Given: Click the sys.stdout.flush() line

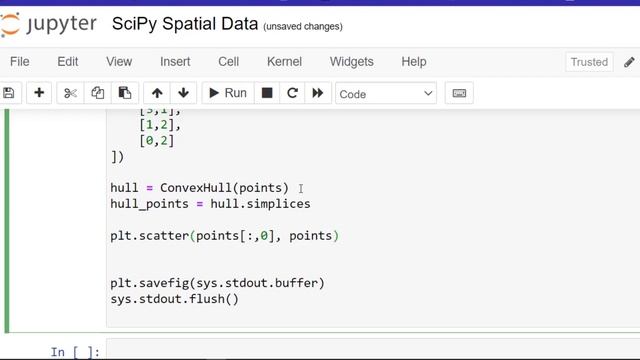Looking at the screenshot, I should pos(174,299).
